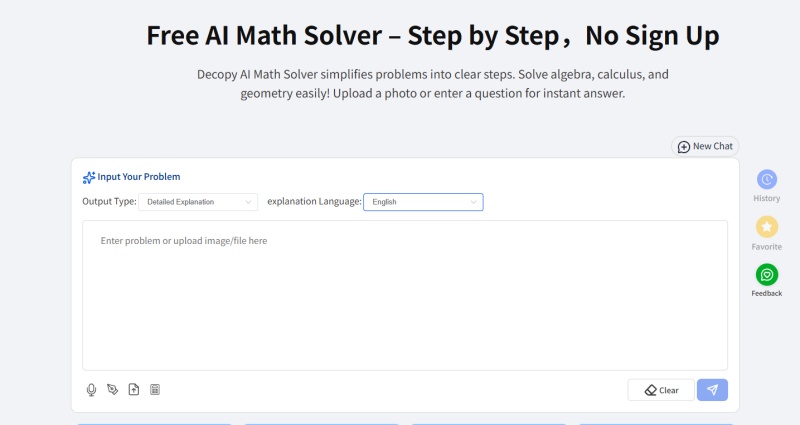Image resolution: width=800 pixels, height=425 pixels.
Task: Send the problem with the paper-plane button
Action: [x=712, y=390]
